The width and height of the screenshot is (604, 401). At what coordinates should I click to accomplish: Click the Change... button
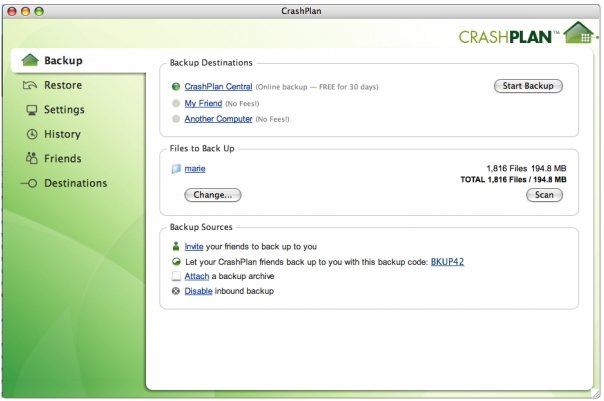pos(213,195)
